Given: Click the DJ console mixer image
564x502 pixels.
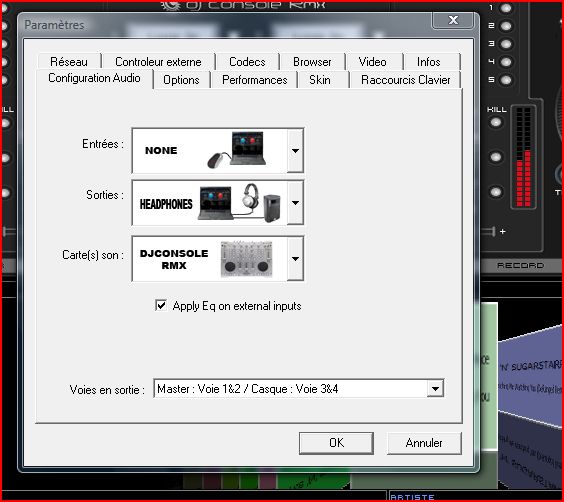Looking at the screenshot, I should coord(246,259).
